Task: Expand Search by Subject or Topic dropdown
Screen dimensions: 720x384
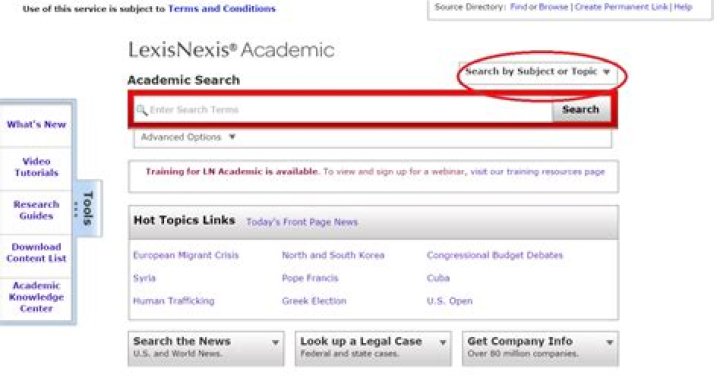Action: (x=538, y=72)
